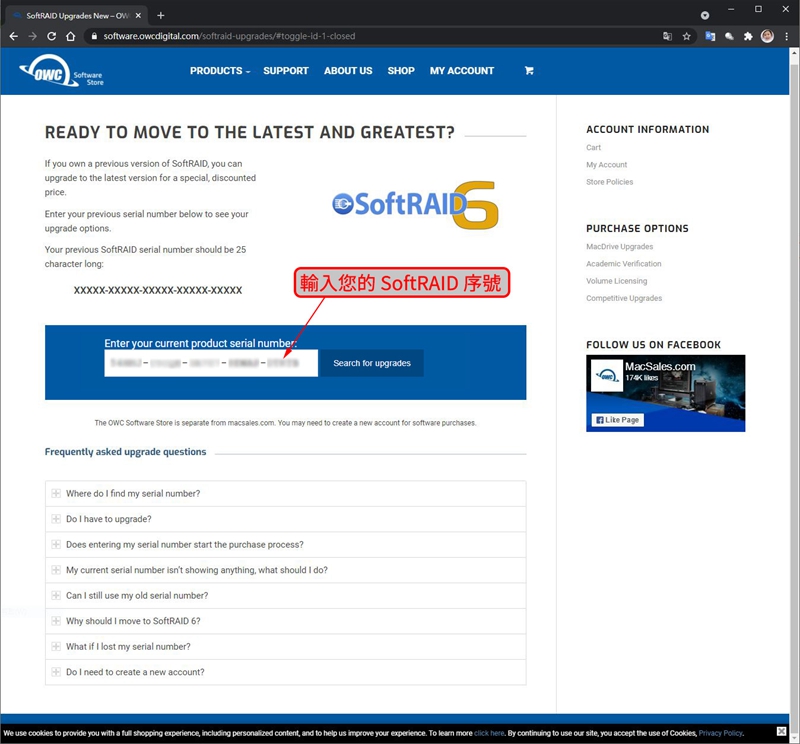Open the browser home page
The image size is (800, 744).
[70, 36]
